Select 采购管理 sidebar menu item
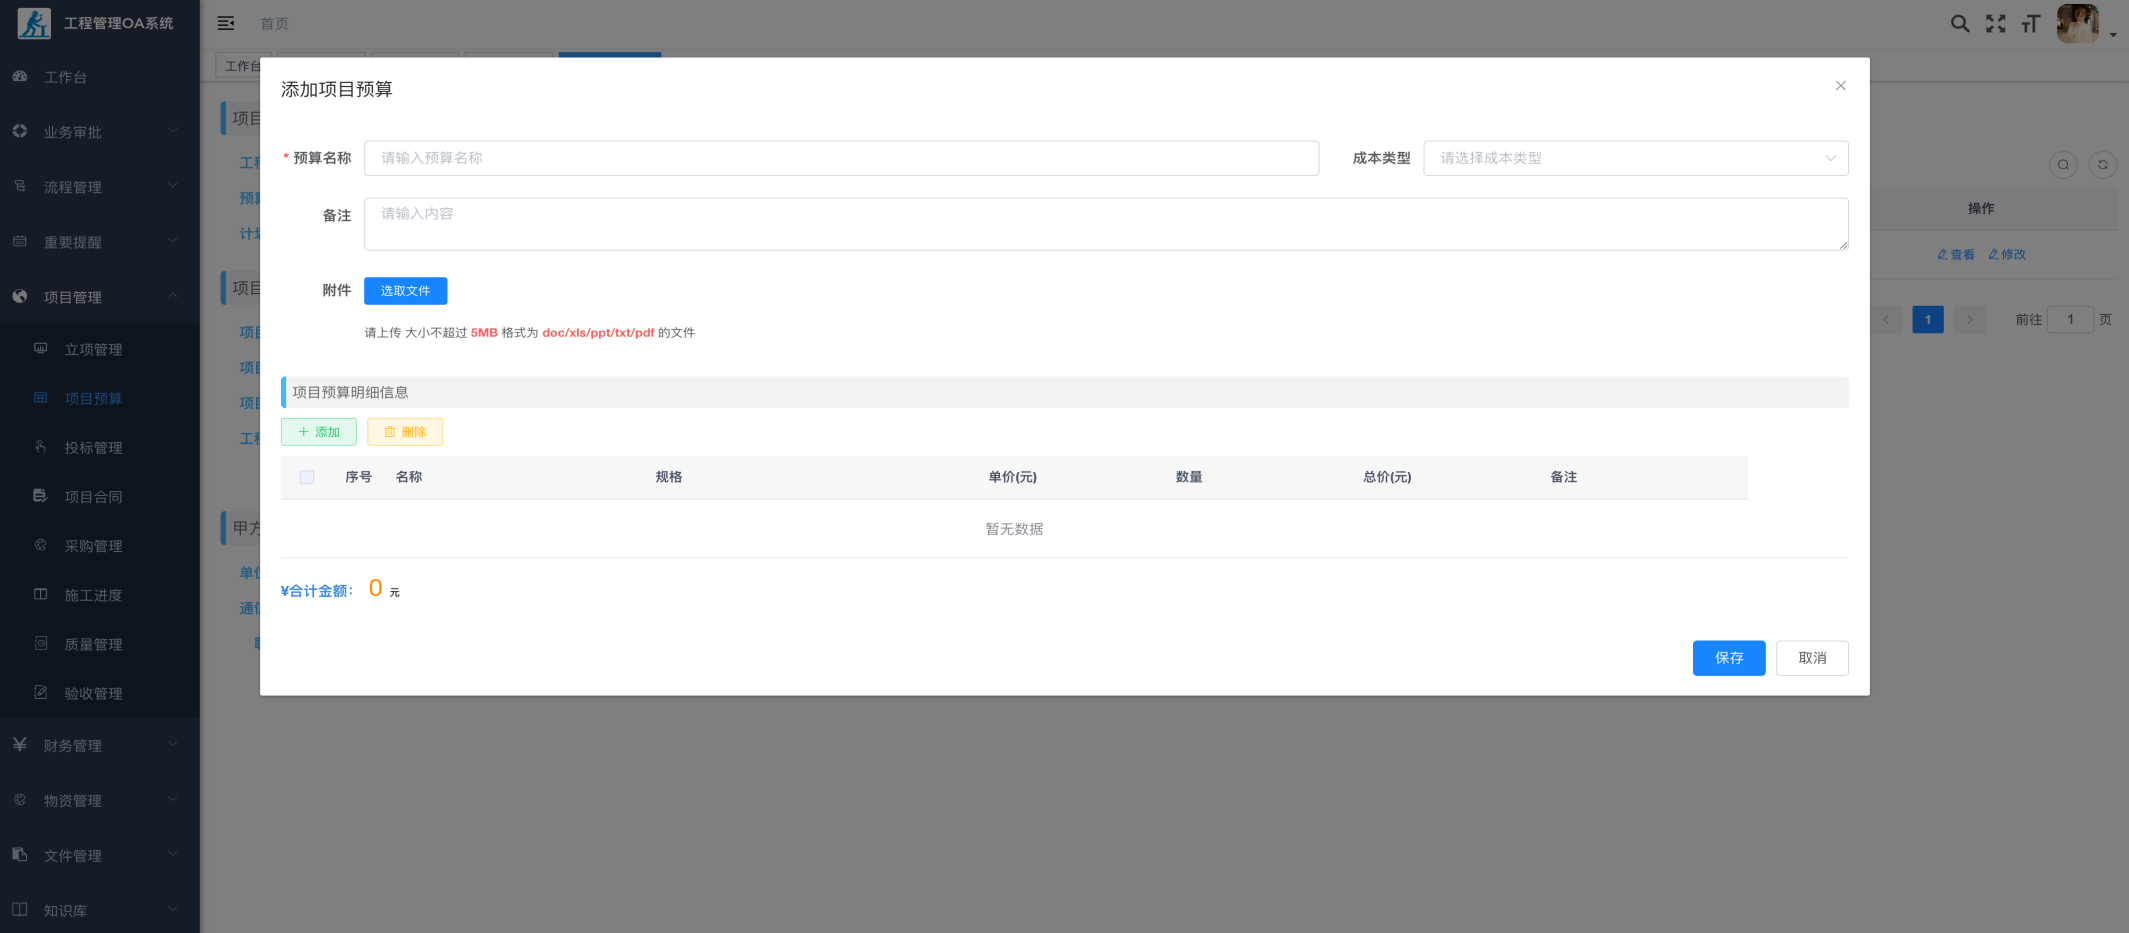This screenshot has width=2129, height=933. click(x=93, y=546)
